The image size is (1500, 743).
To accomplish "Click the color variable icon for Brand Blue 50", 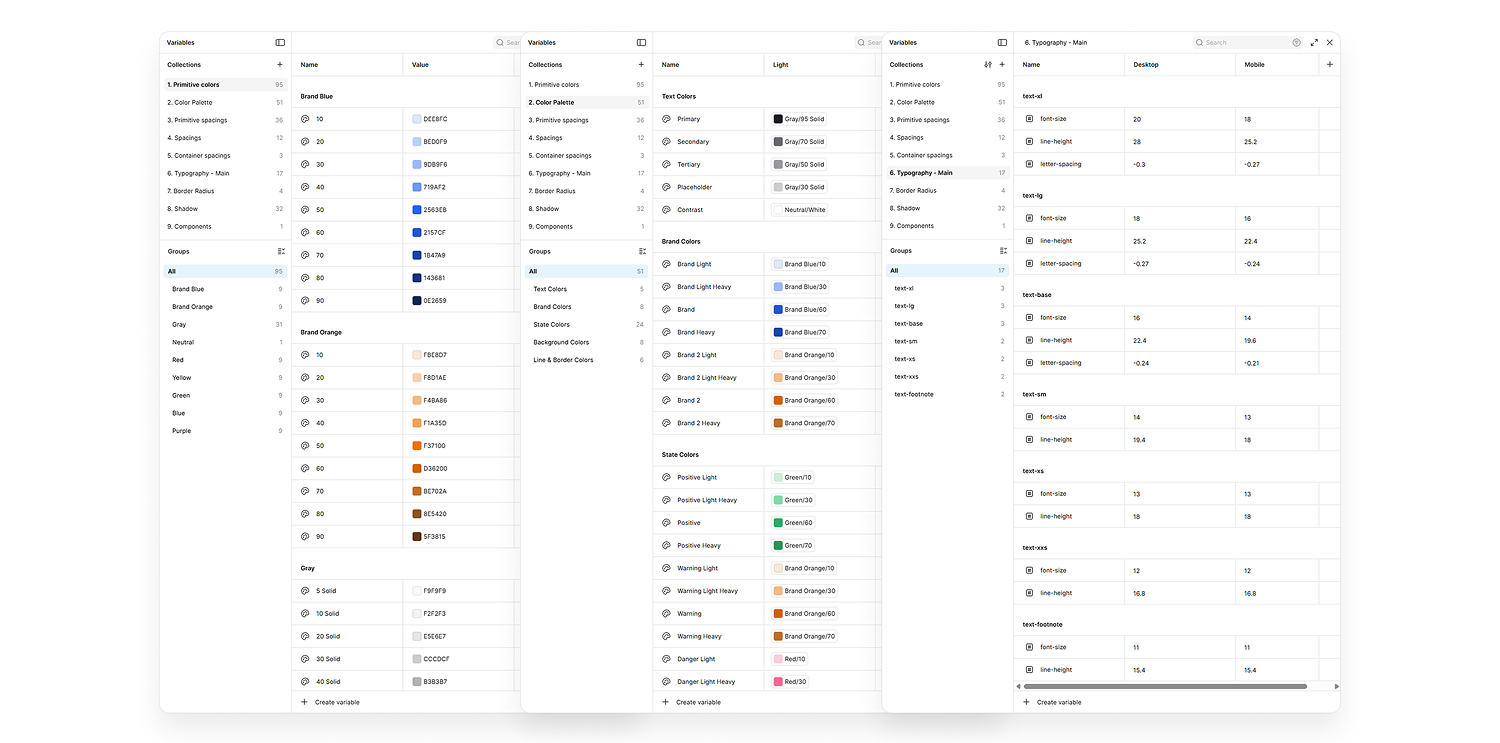I will (x=305, y=210).
